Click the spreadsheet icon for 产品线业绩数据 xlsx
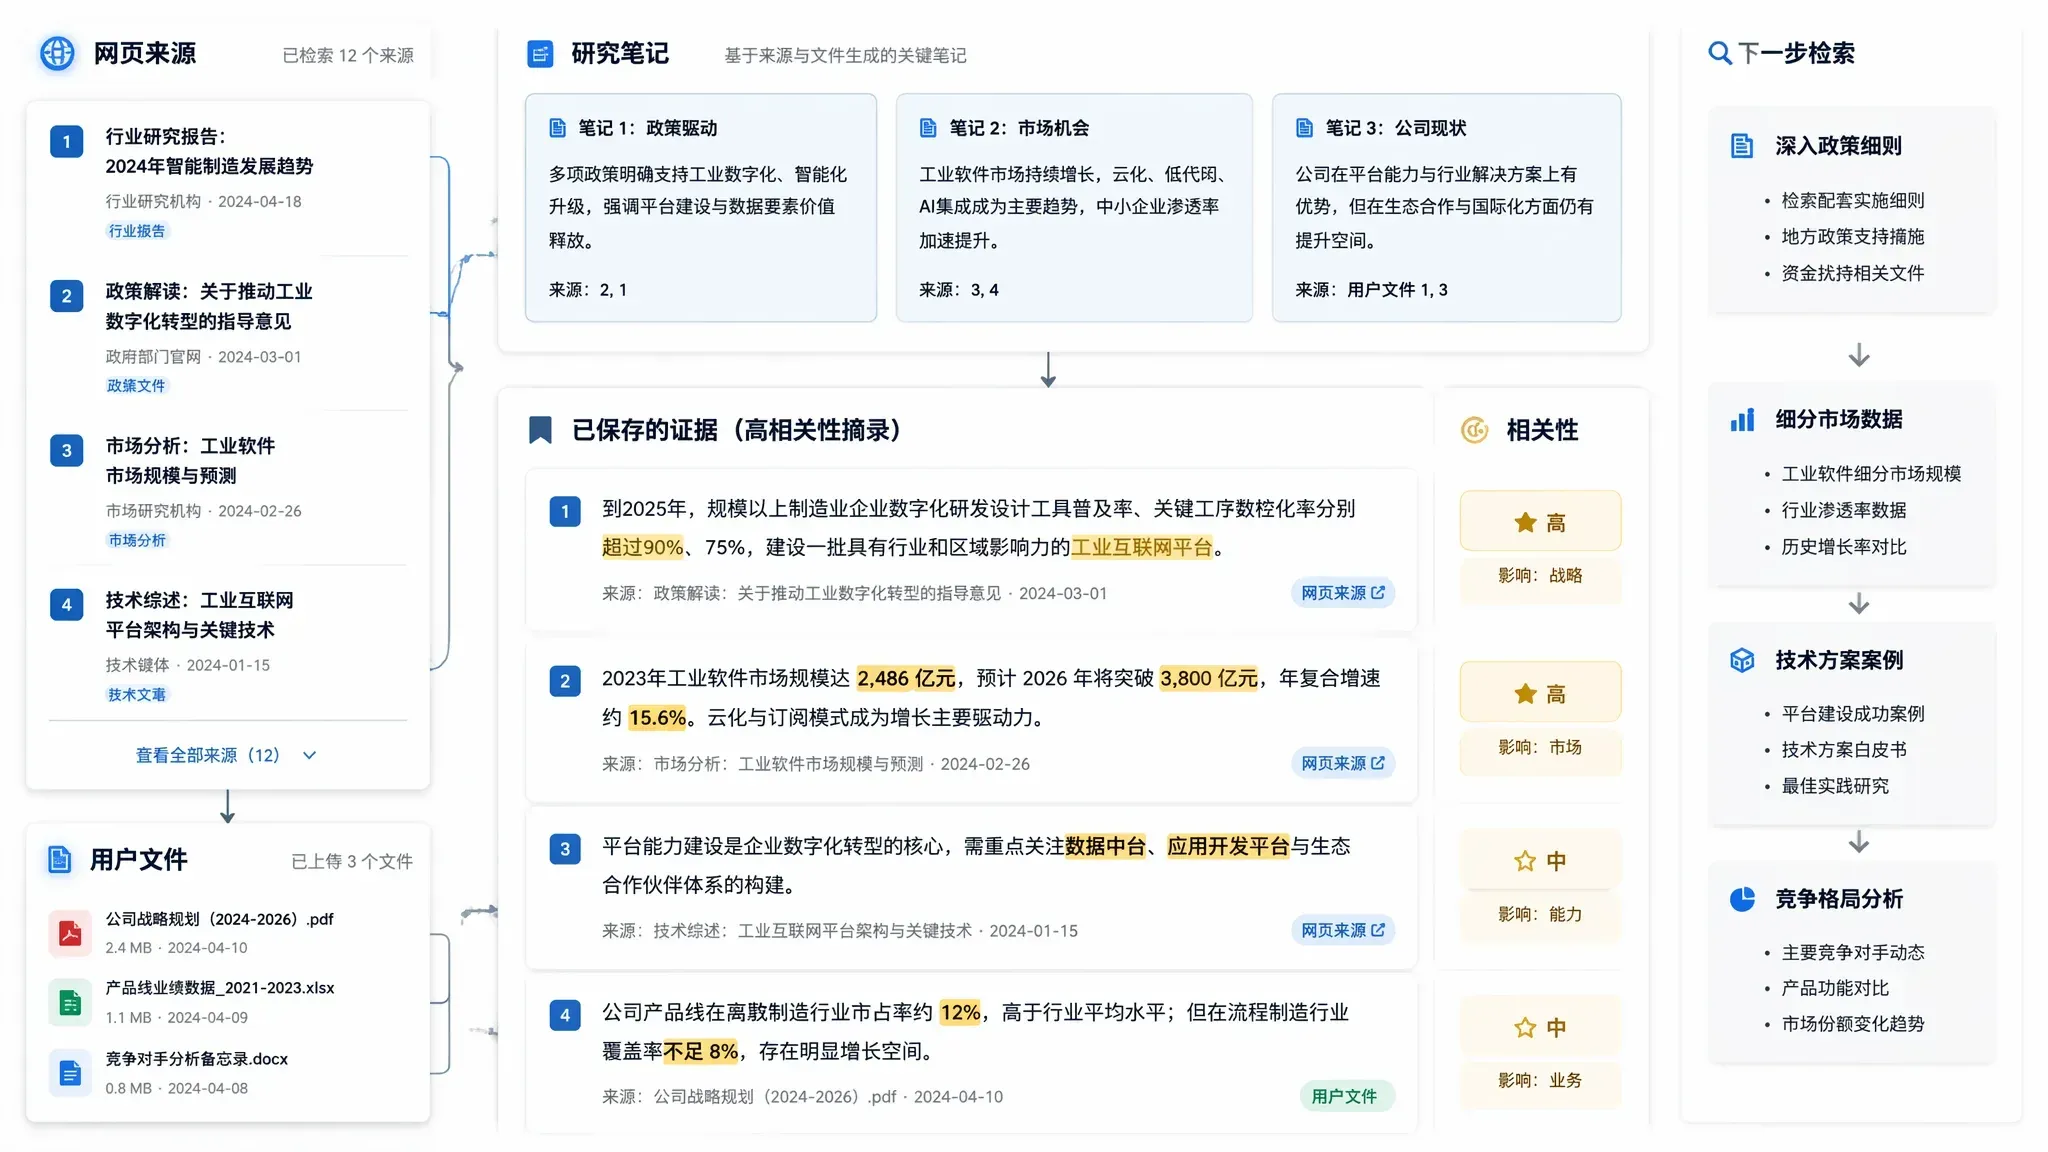 [70, 1002]
